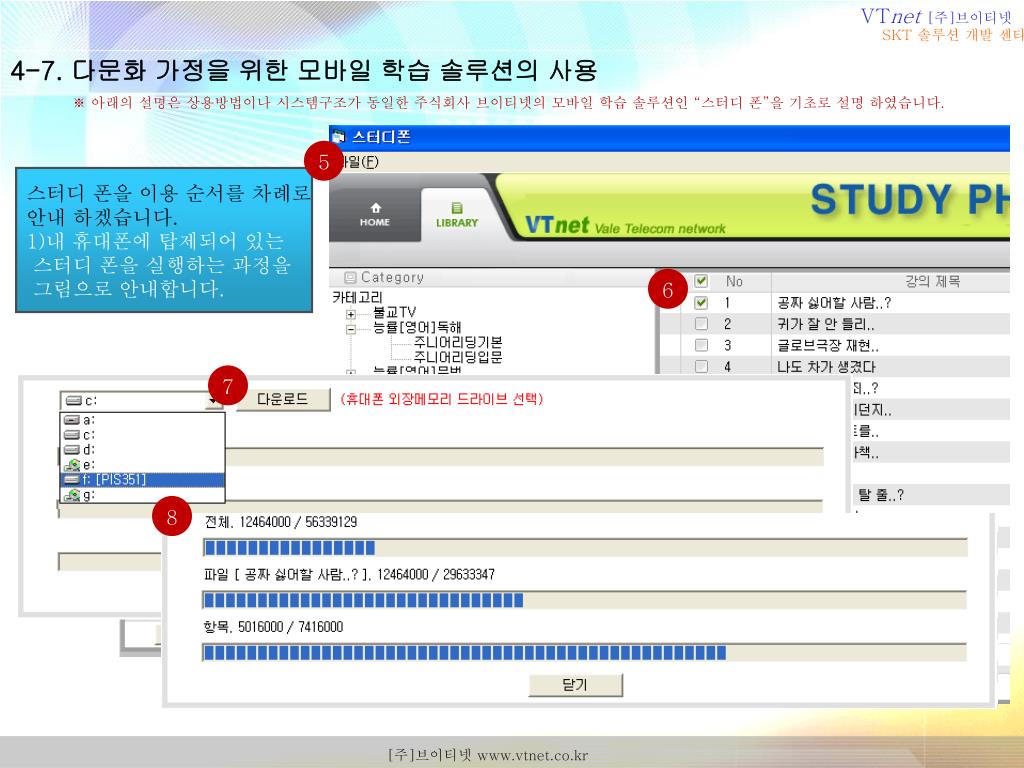
Task: Collapse the 능률[영어]독해 category node
Action: [351, 329]
